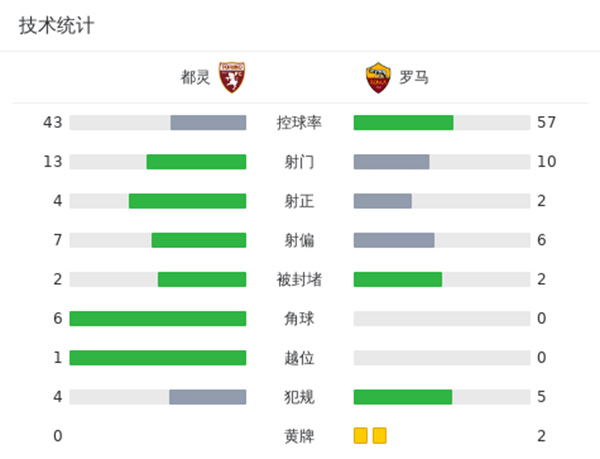Click the Roma team crest logo
Image resolution: width=600 pixels, height=459 pixels.
pyautogui.click(x=376, y=77)
